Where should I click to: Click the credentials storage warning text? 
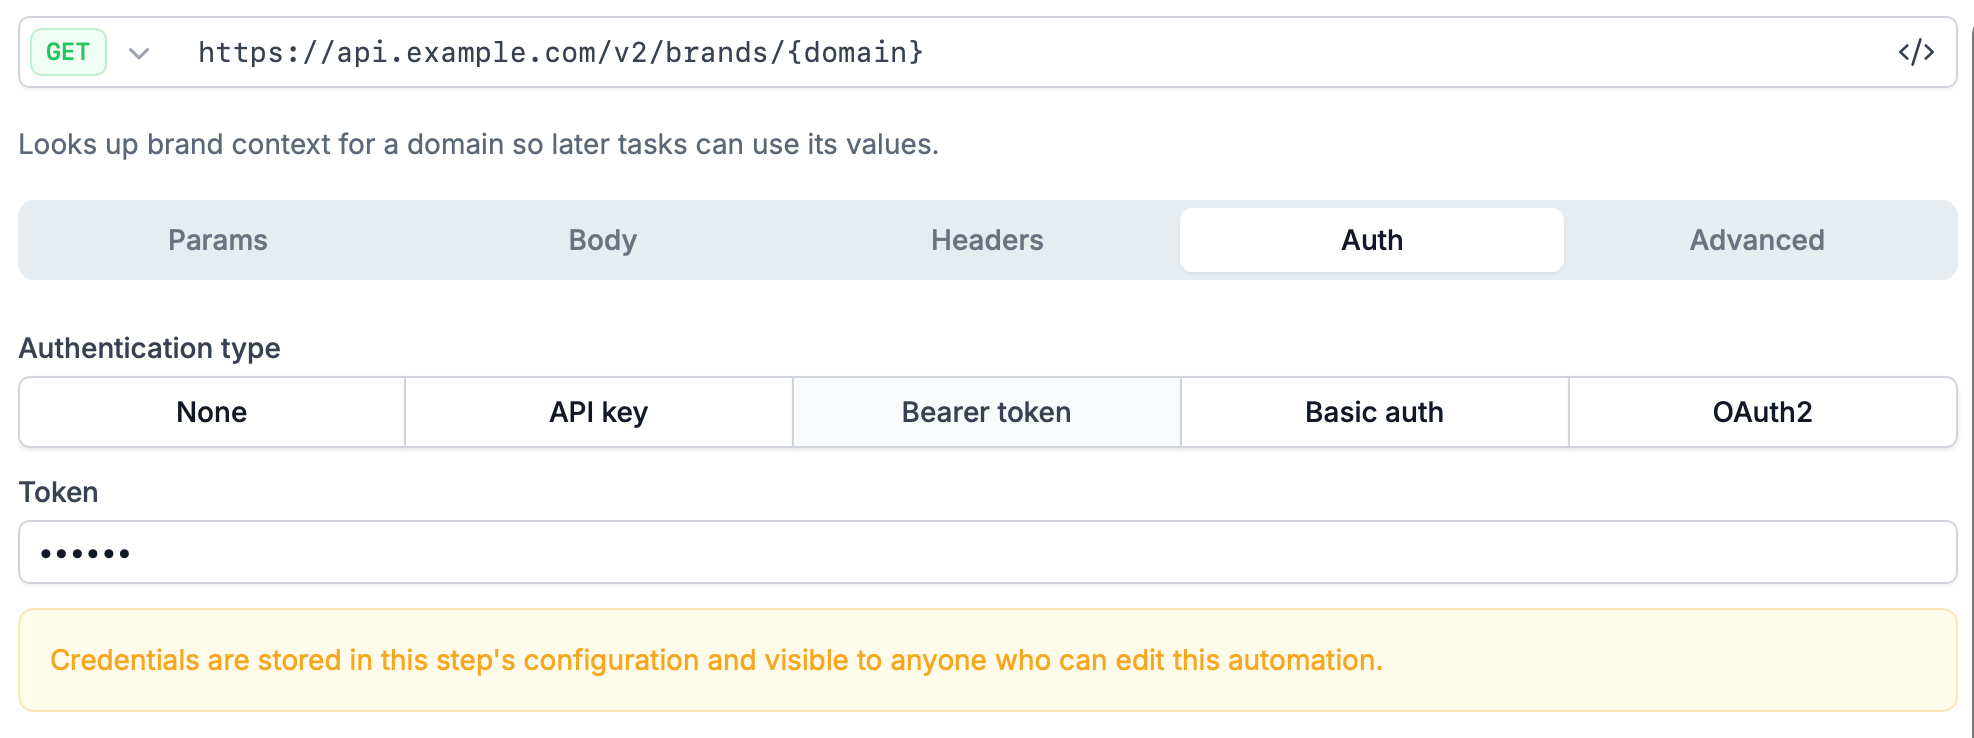717,660
